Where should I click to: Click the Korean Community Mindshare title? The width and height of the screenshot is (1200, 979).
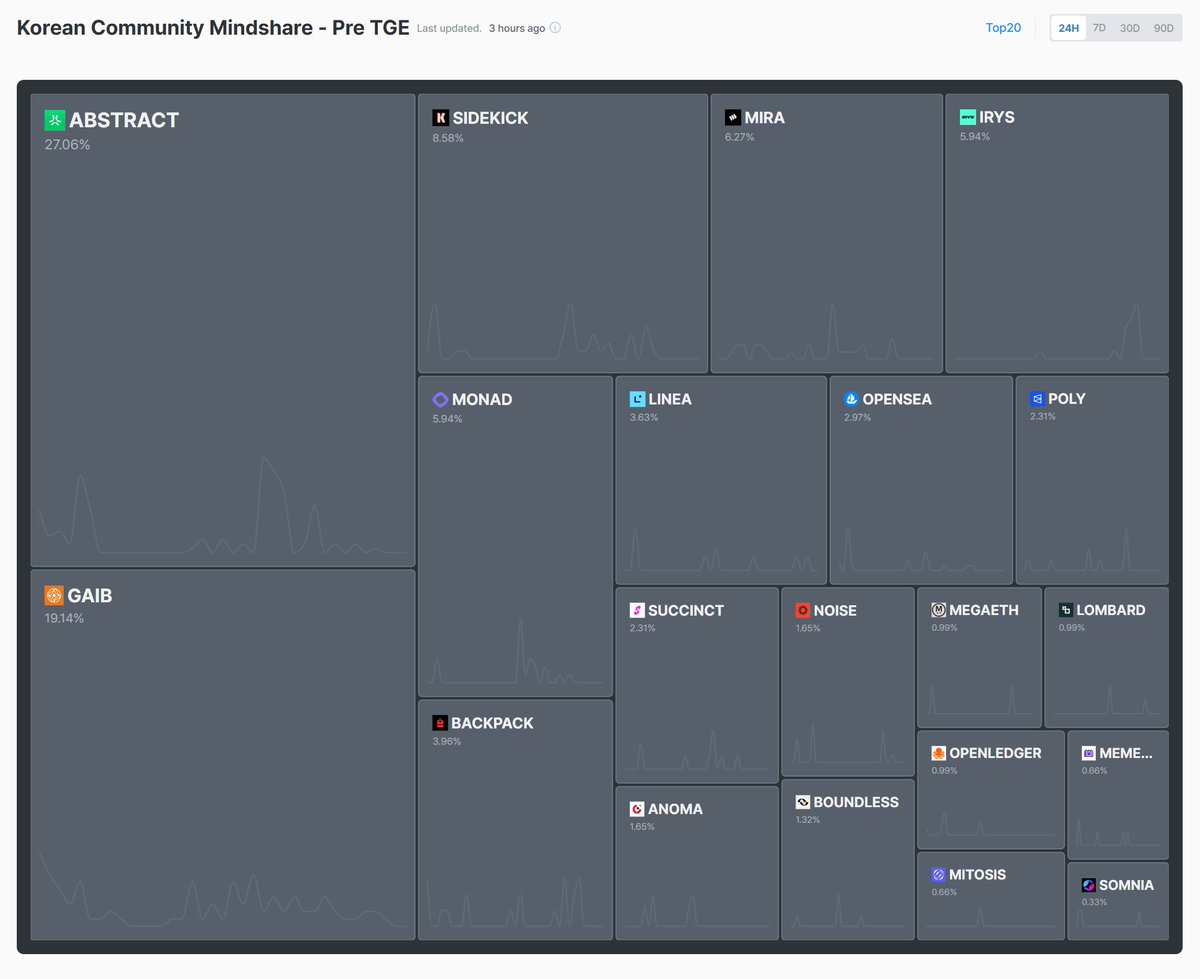tap(213, 28)
